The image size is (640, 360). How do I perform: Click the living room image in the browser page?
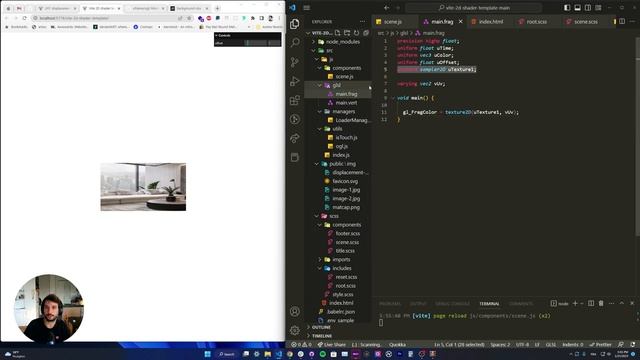pyautogui.click(x=143, y=187)
